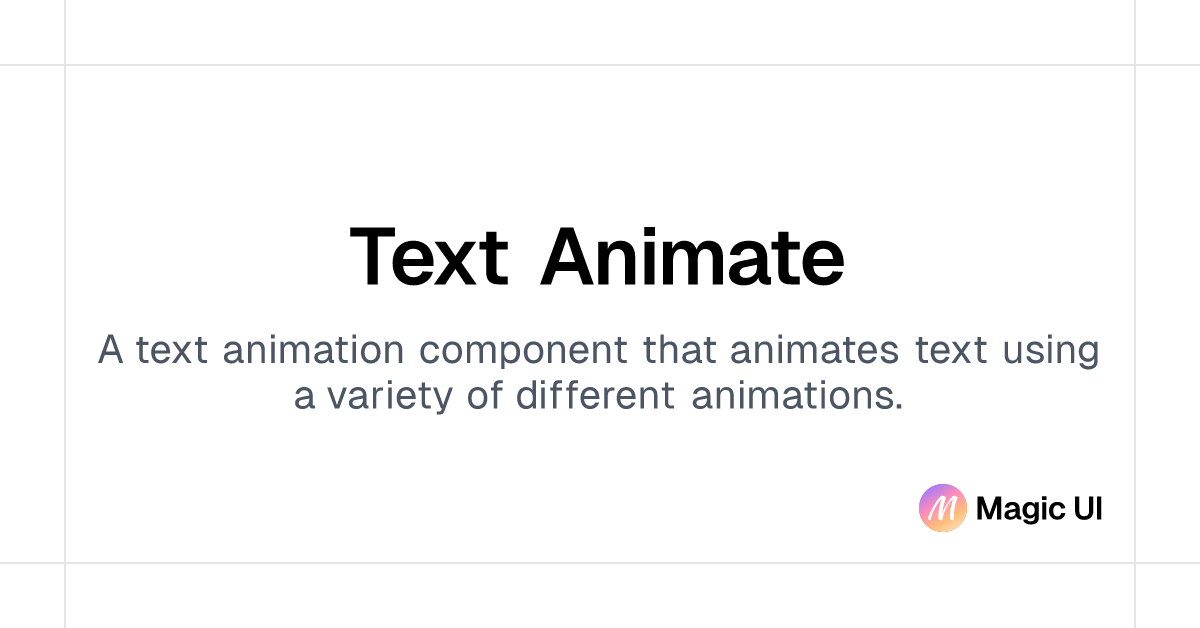1200x628 pixels.
Task: Click the bottom-left grid line intersection
Action: (x=65, y=562)
